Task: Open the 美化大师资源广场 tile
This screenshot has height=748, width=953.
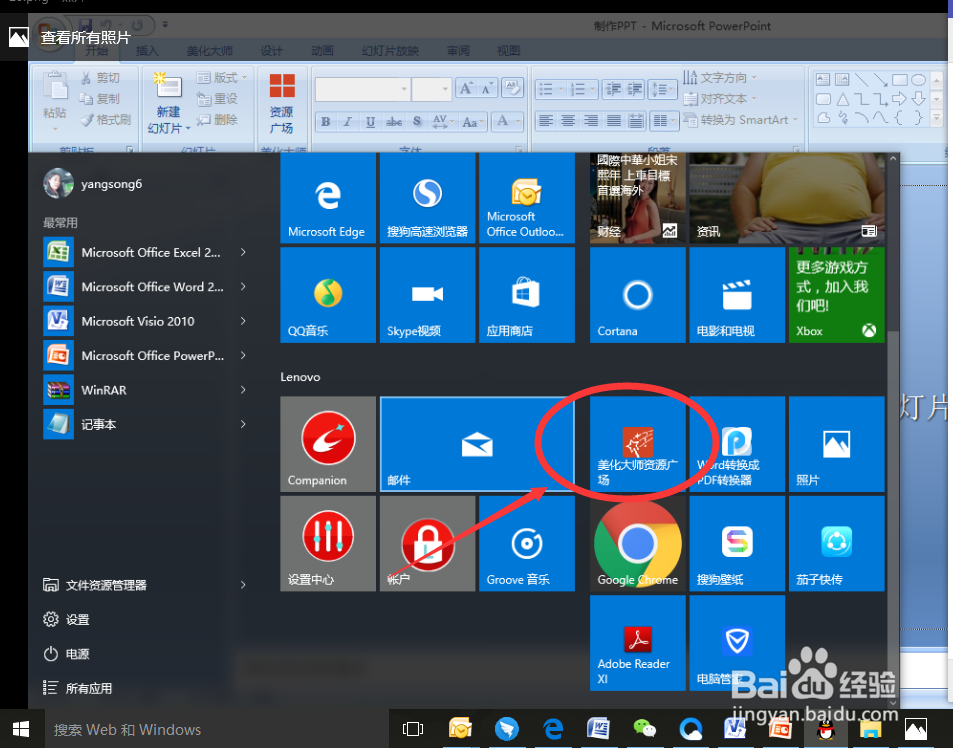Action: pyautogui.click(x=638, y=444)
